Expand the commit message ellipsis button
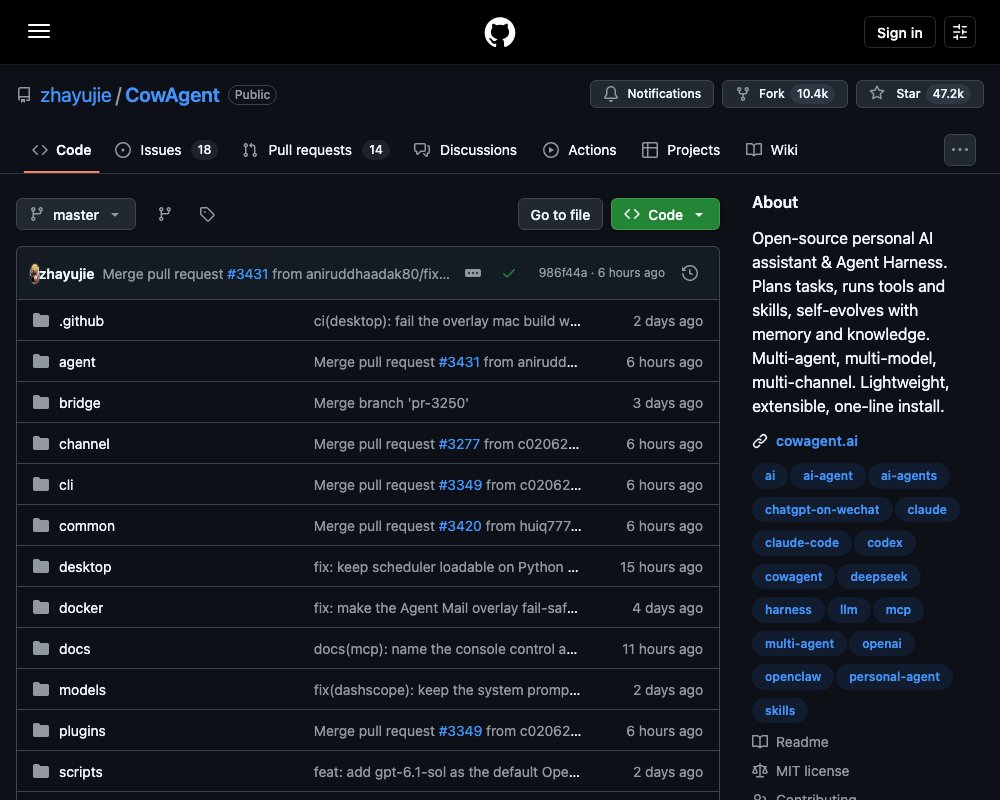This screenshot has width=1000, height=800. click(x=473, y=273)
